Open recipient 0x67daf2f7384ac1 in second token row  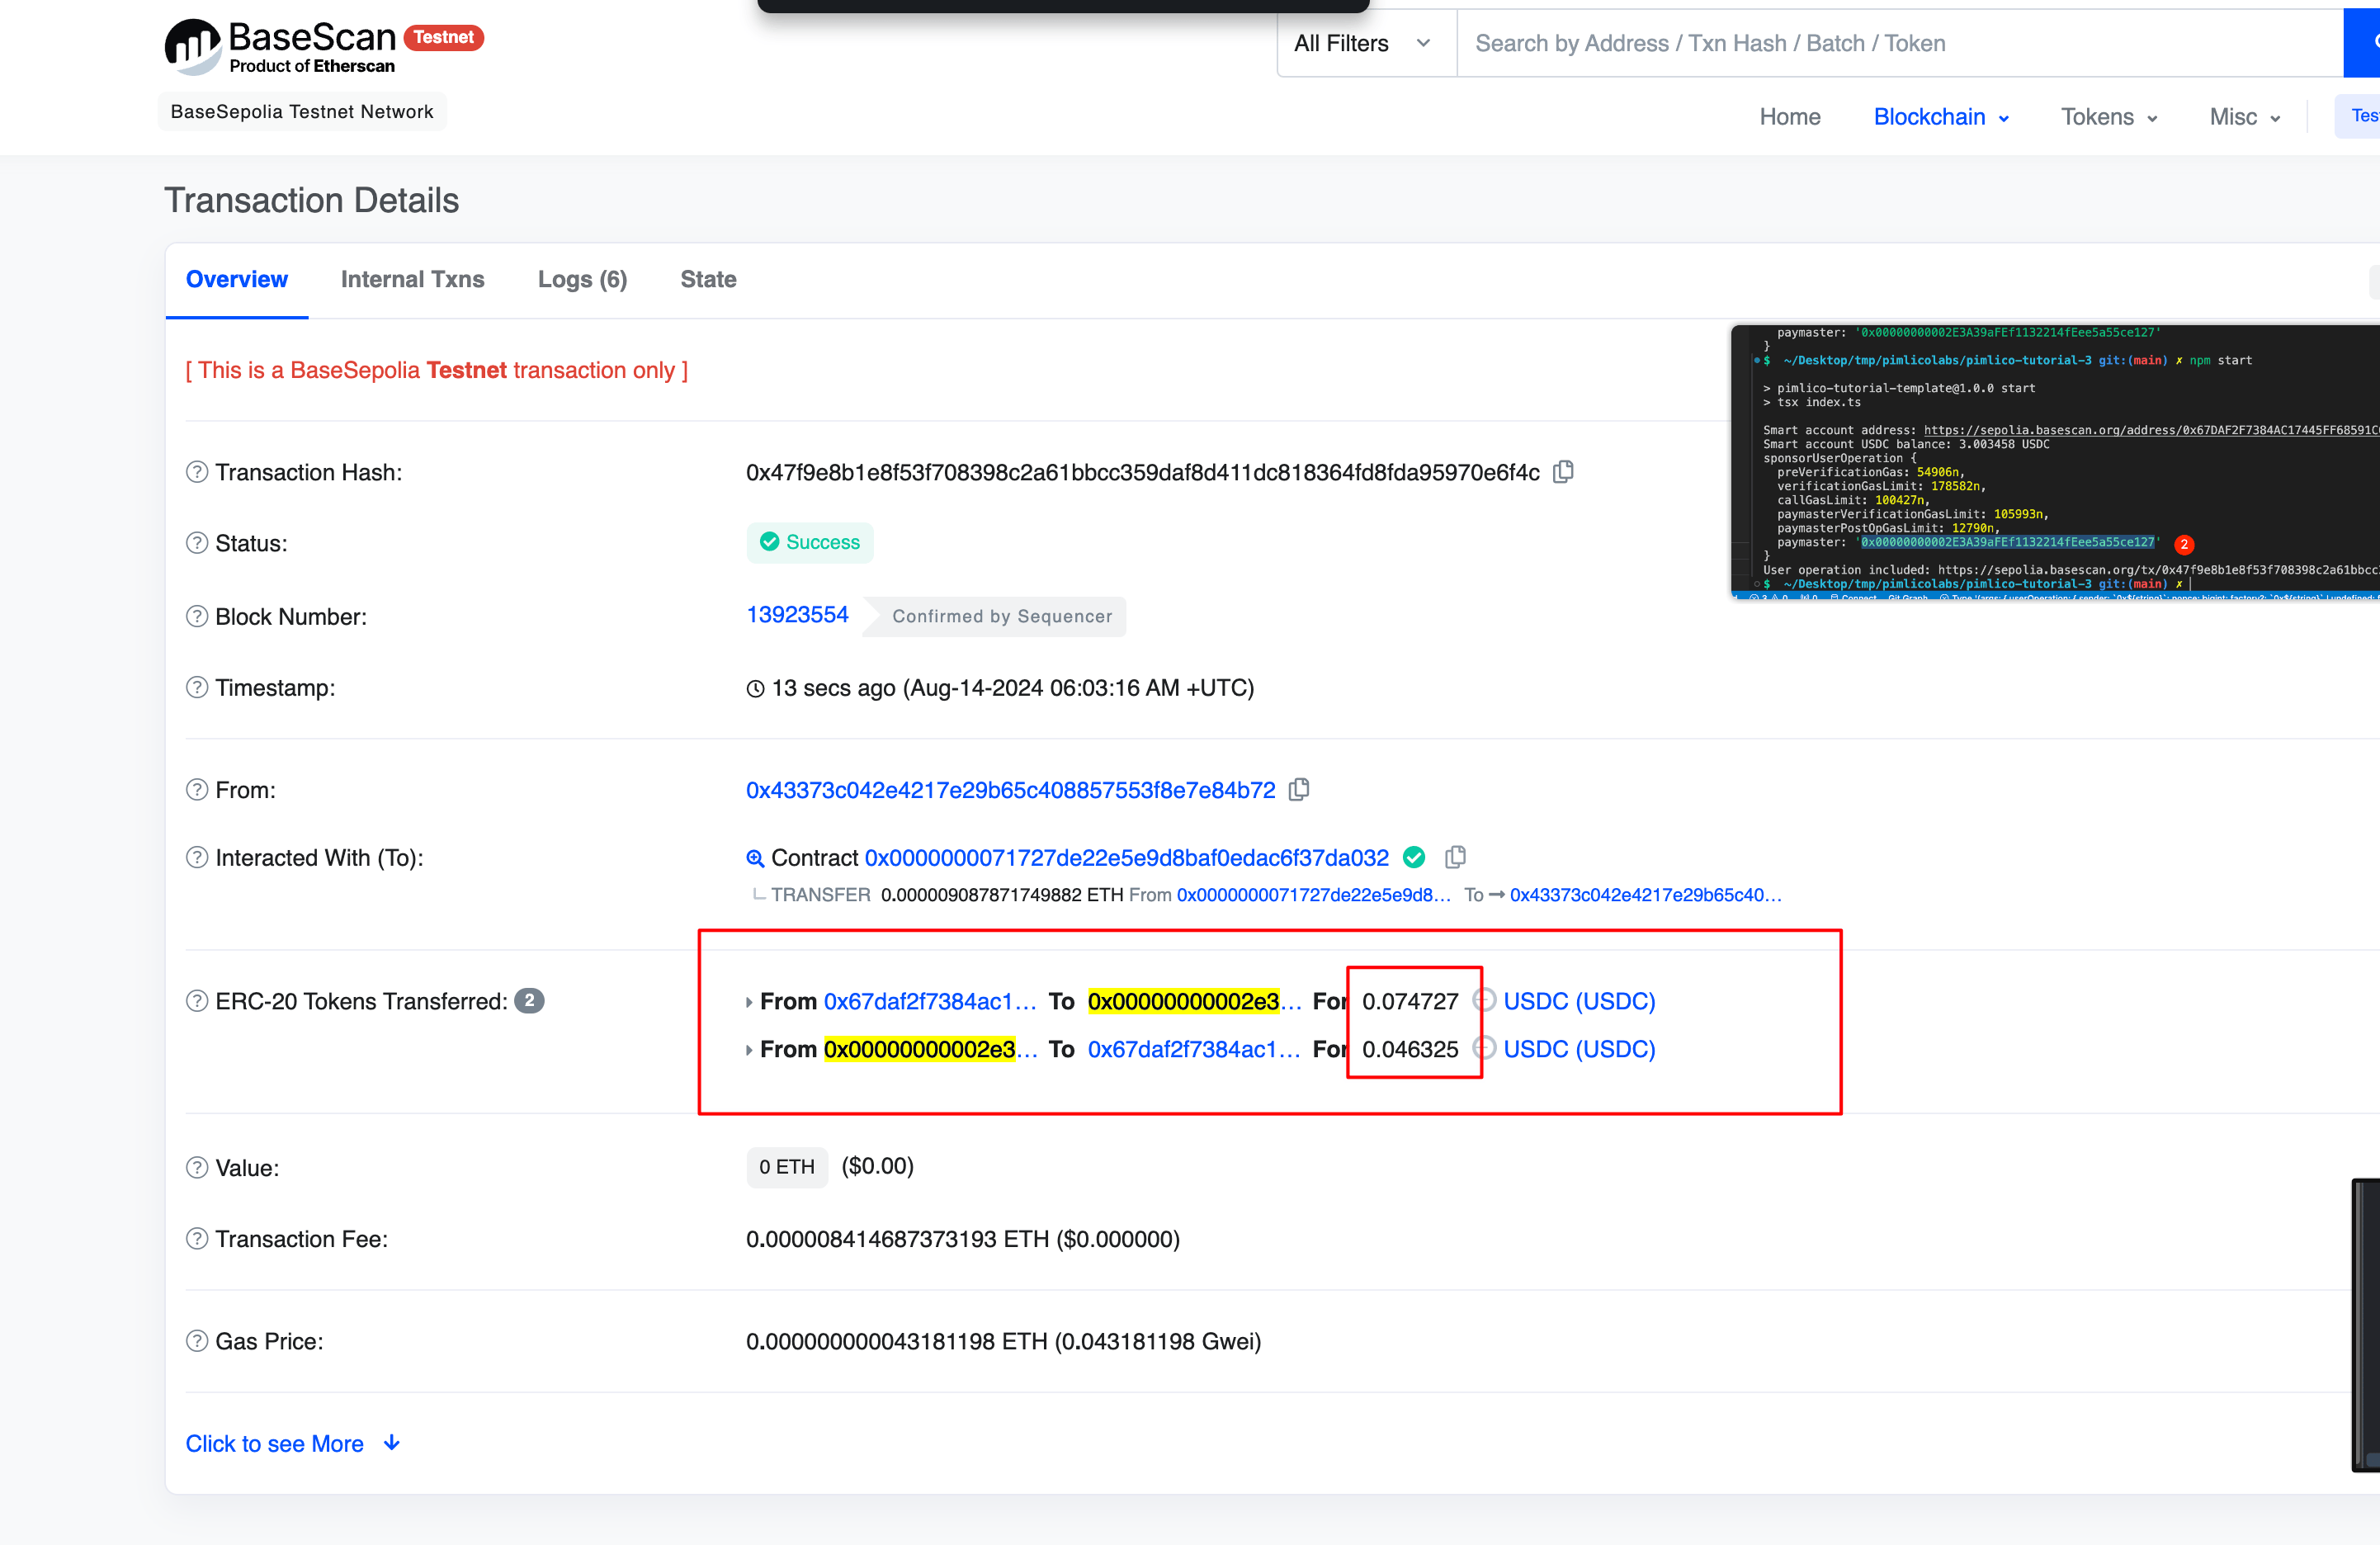(1194, 1049)
